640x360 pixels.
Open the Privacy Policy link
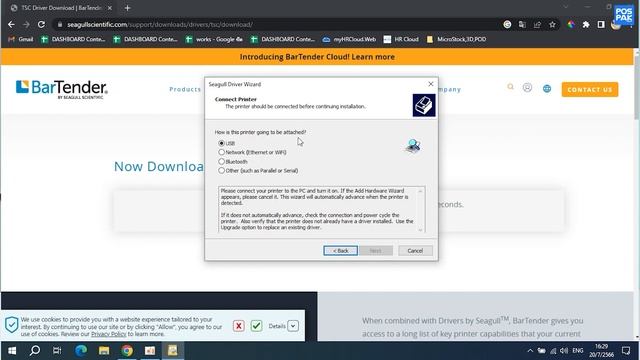click(109, 334)
